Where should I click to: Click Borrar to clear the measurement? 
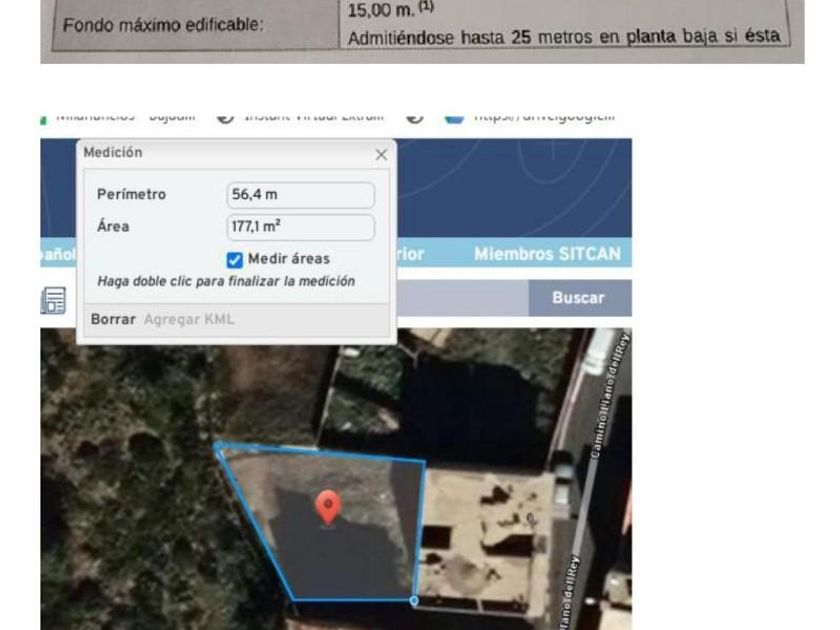coord(113,319)
